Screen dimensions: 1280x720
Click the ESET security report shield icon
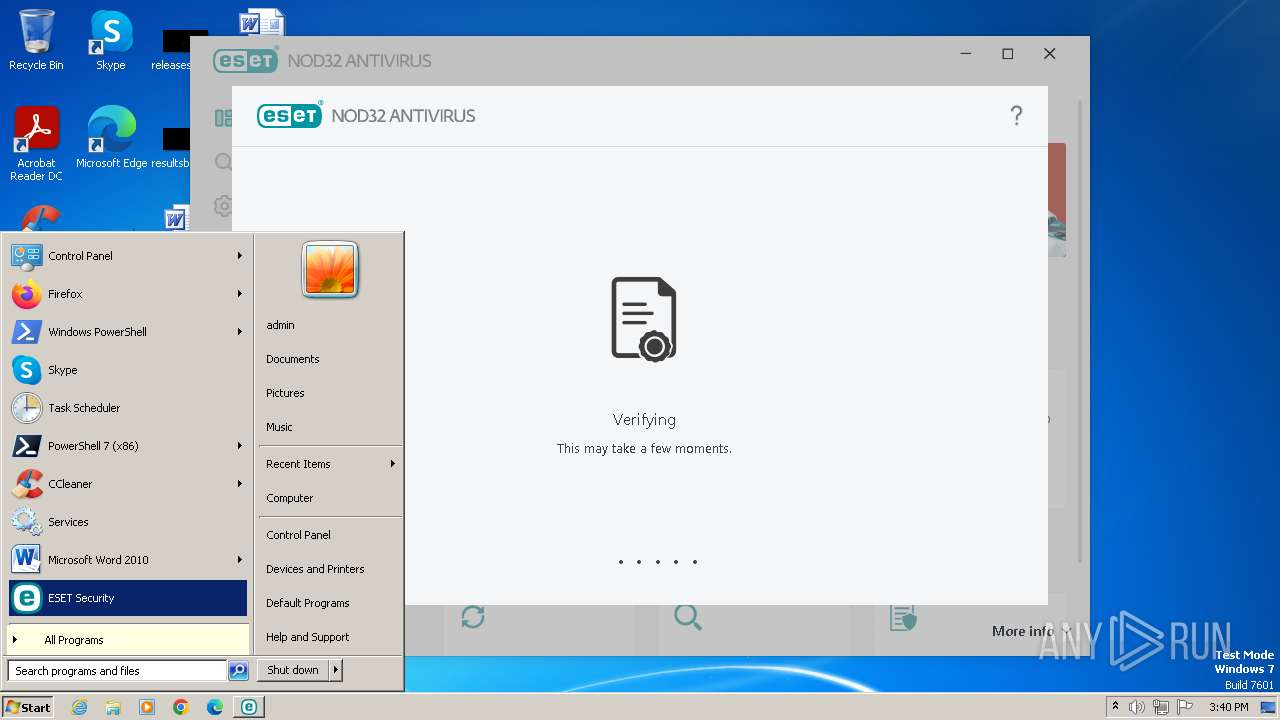(x=903, y=618)
